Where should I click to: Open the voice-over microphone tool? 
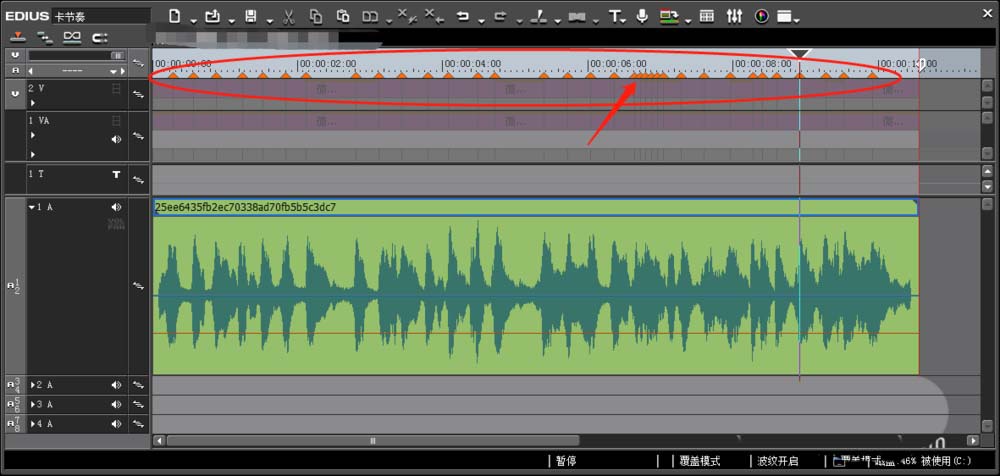click(641, 16)
